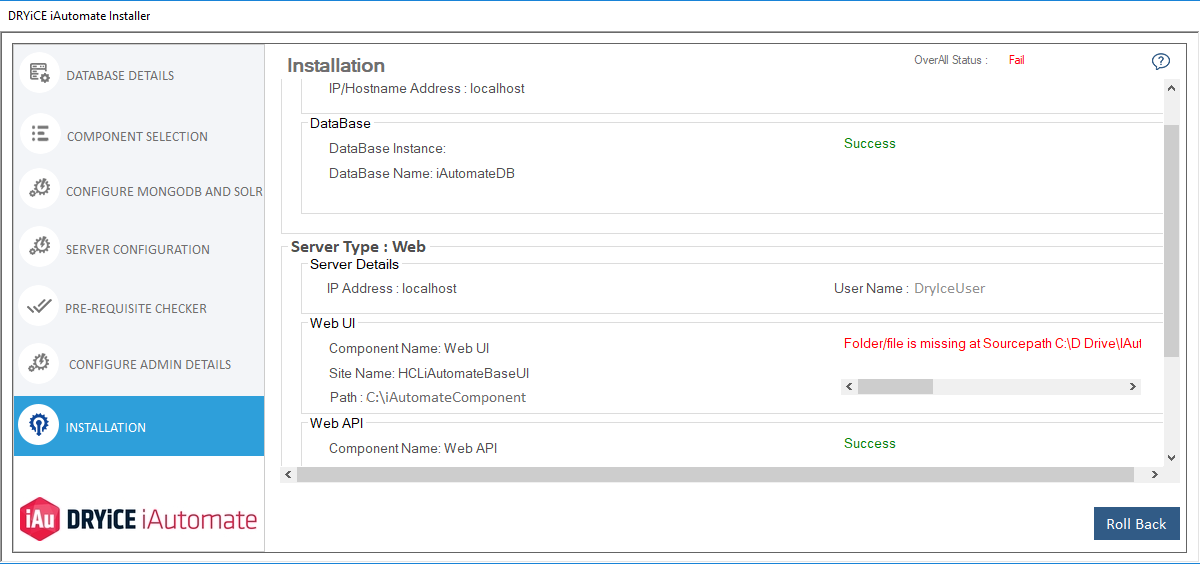Select the Server Configuration step
The image size is (1200, 564).
point(138,249)
